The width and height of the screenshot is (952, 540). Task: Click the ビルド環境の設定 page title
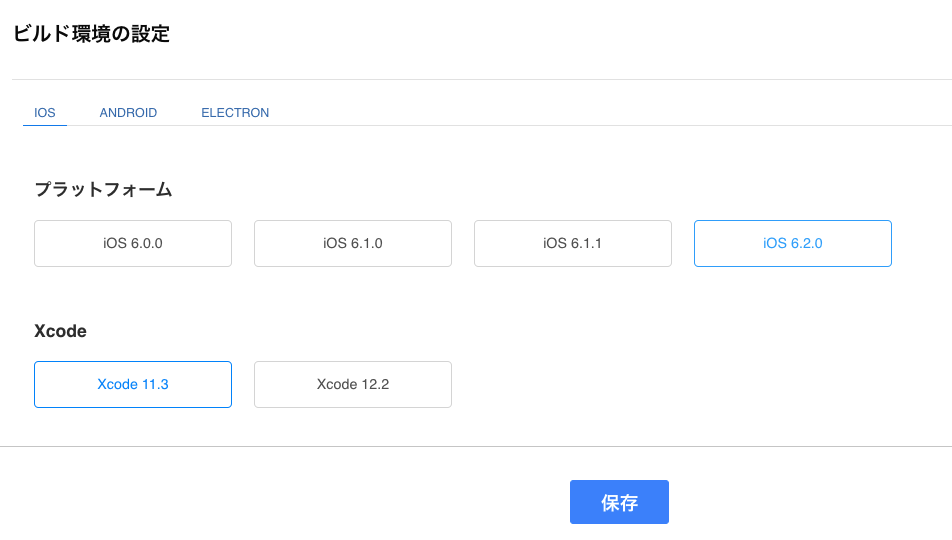pos(91,34)
